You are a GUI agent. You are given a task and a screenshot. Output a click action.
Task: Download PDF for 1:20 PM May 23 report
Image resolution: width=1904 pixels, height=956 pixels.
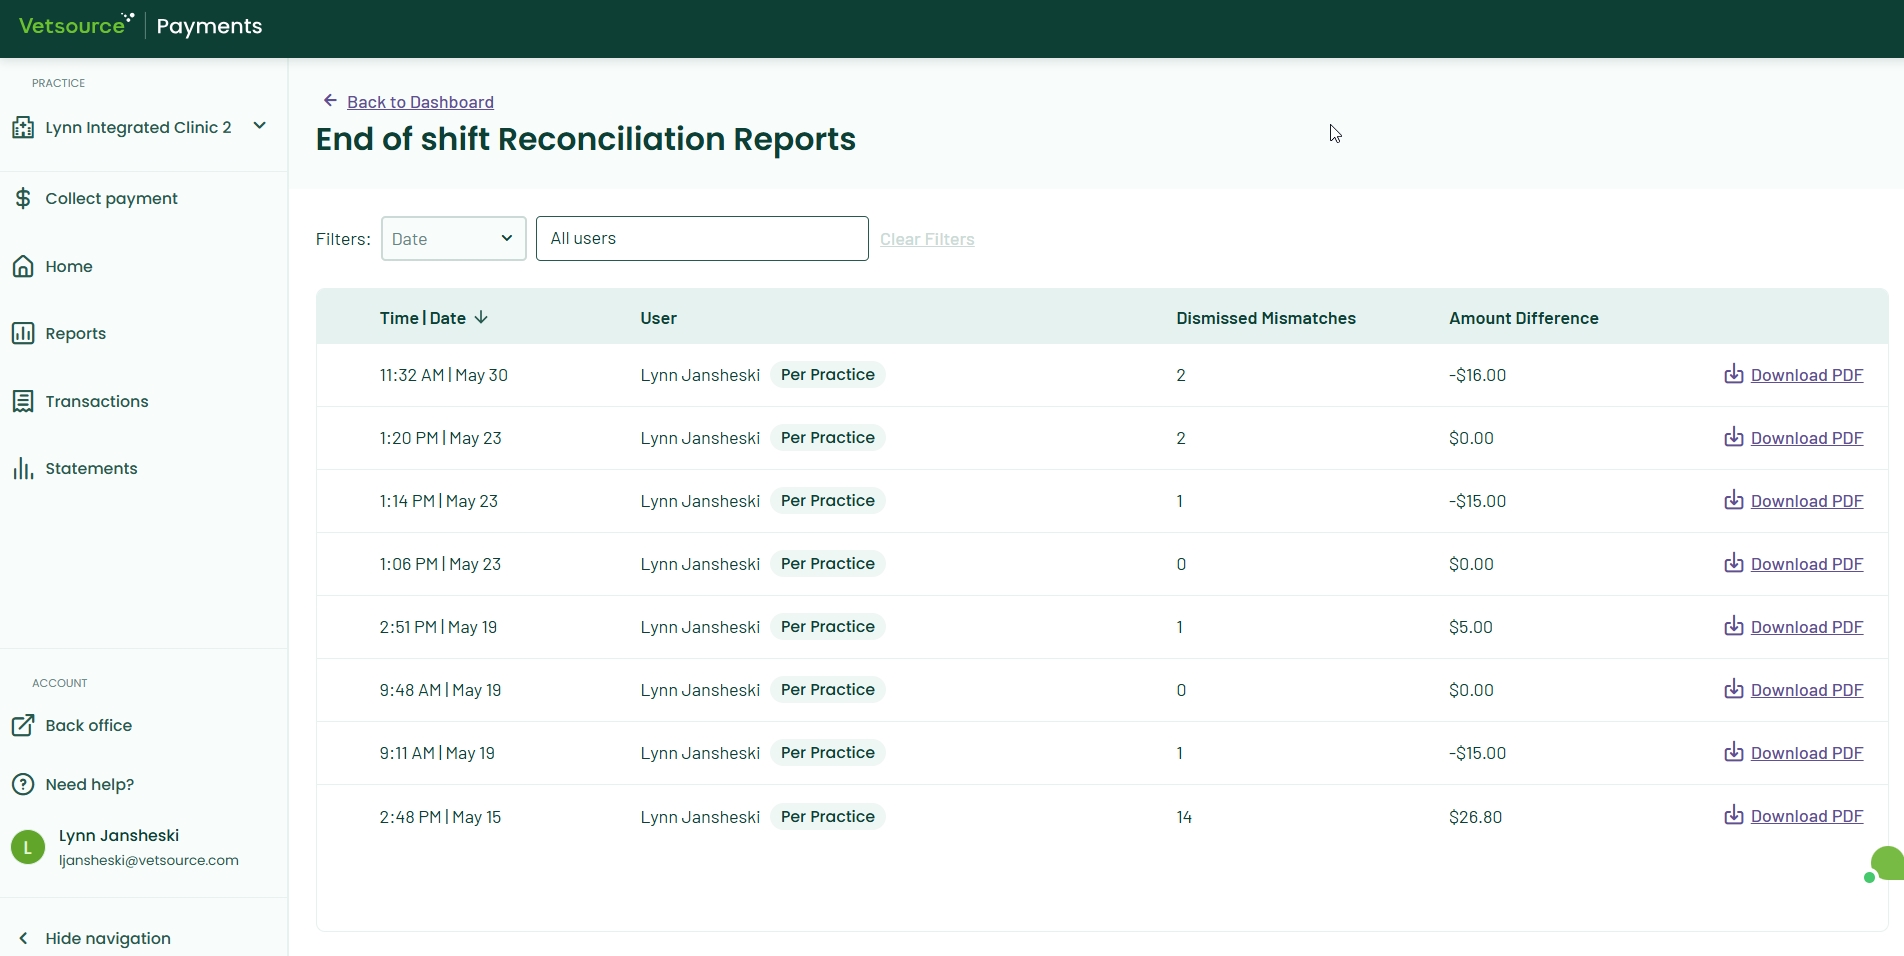click(1806, 438)
